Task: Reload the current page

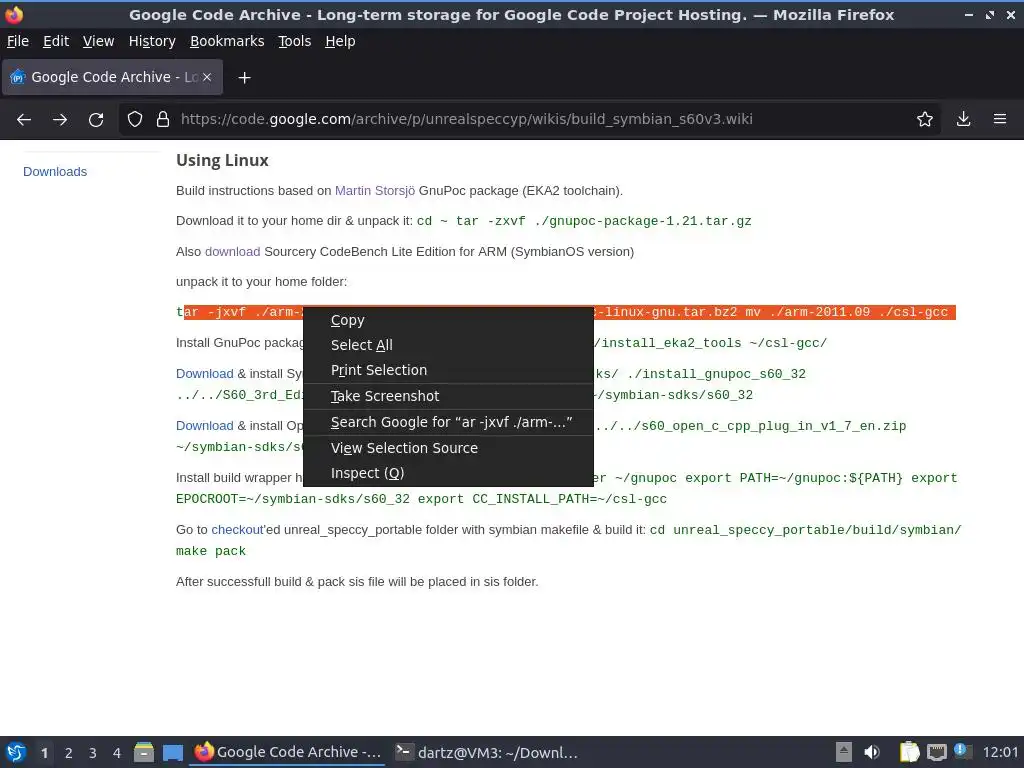Action: click(96, 120)
